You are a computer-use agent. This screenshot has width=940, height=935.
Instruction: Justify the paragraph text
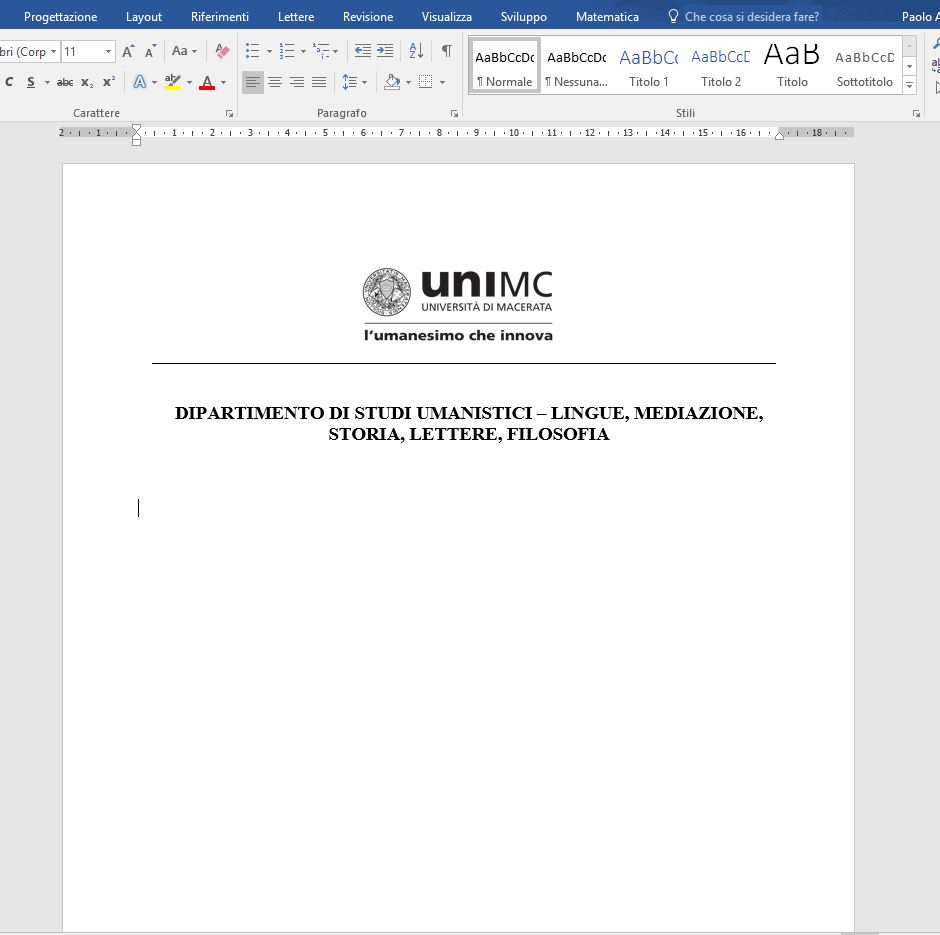[x=319, y=82]
